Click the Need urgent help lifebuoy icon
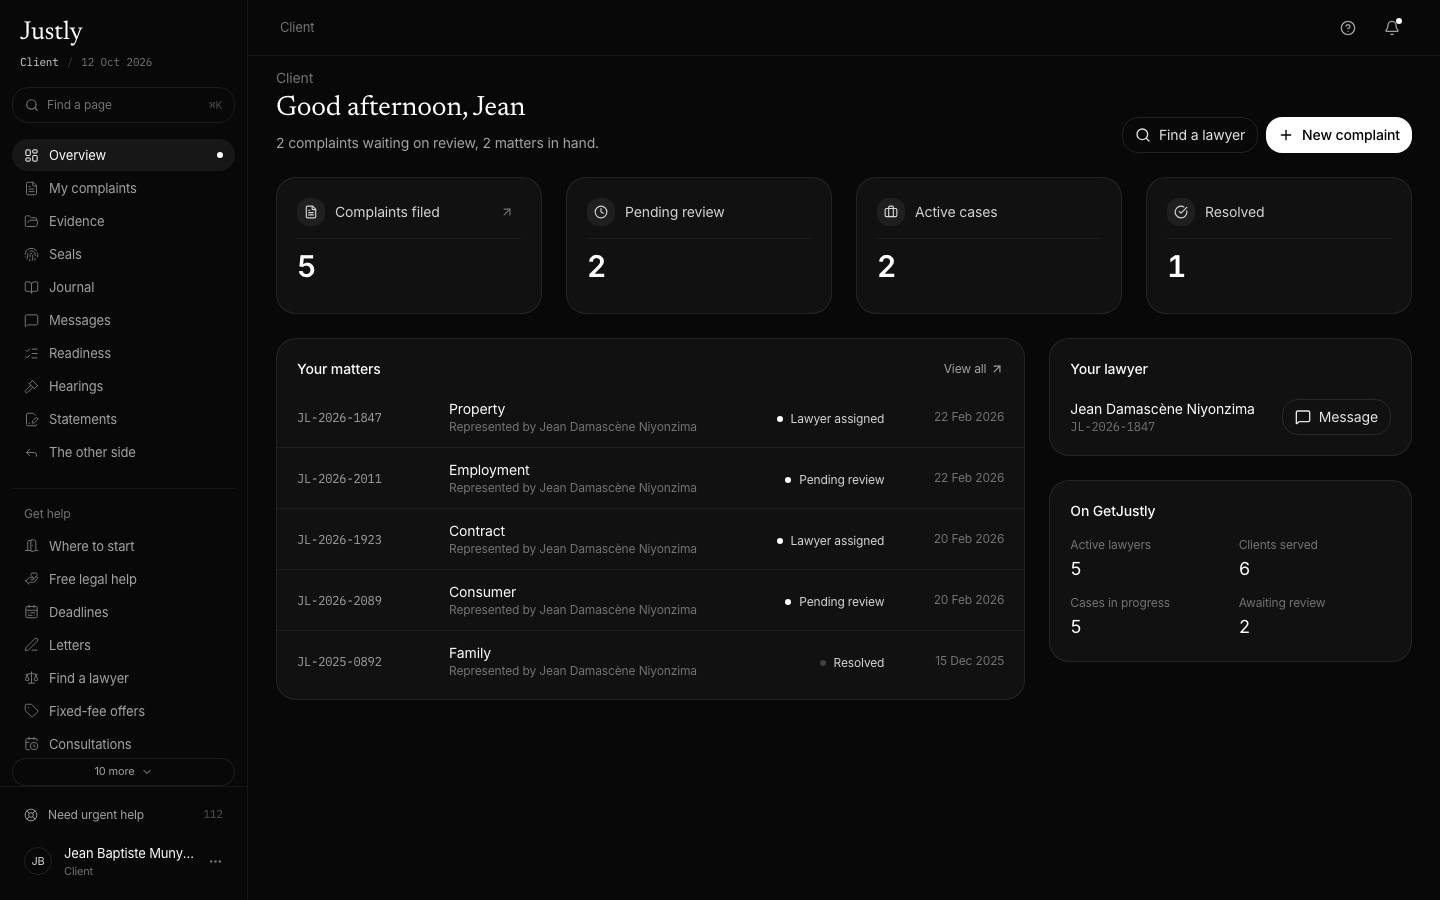The image size is (1440, 900). pyautogui.click(x=31, y=815)
